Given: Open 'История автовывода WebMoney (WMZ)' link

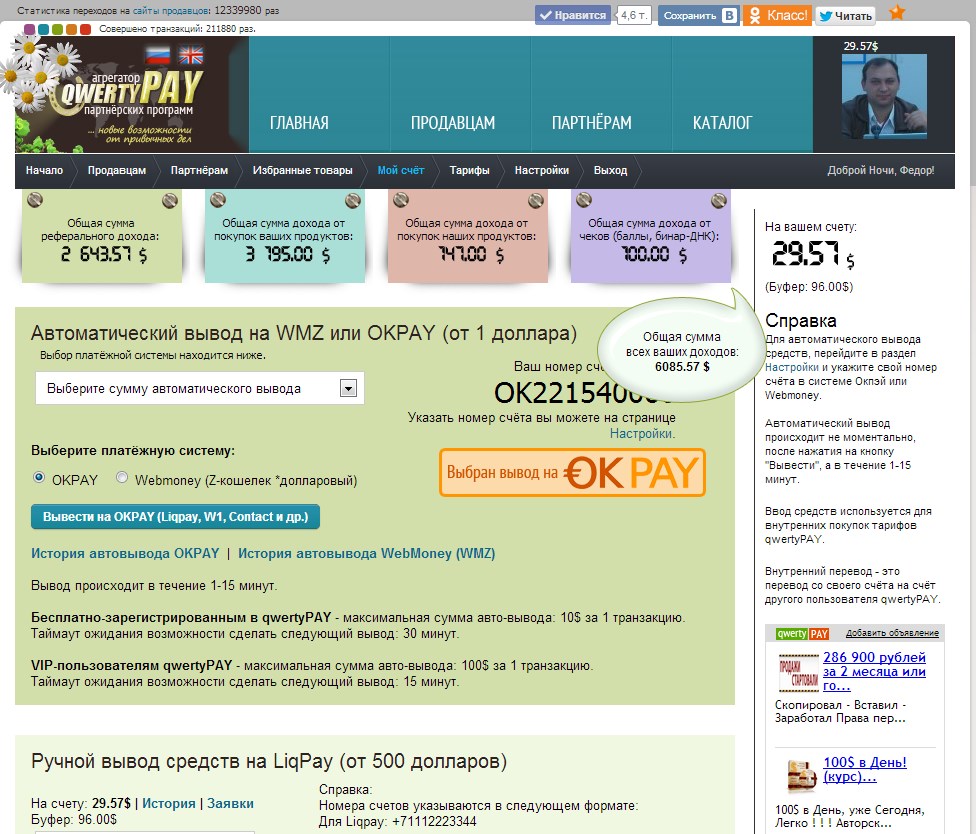Looking at the screenshot, I should pyautogui.click(x=366, y=553).
